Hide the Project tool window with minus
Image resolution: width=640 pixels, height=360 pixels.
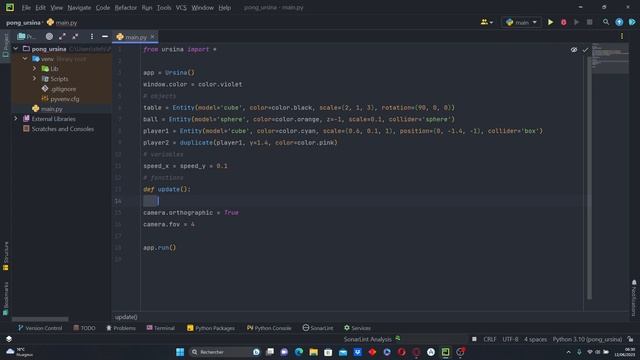(104, 36)
